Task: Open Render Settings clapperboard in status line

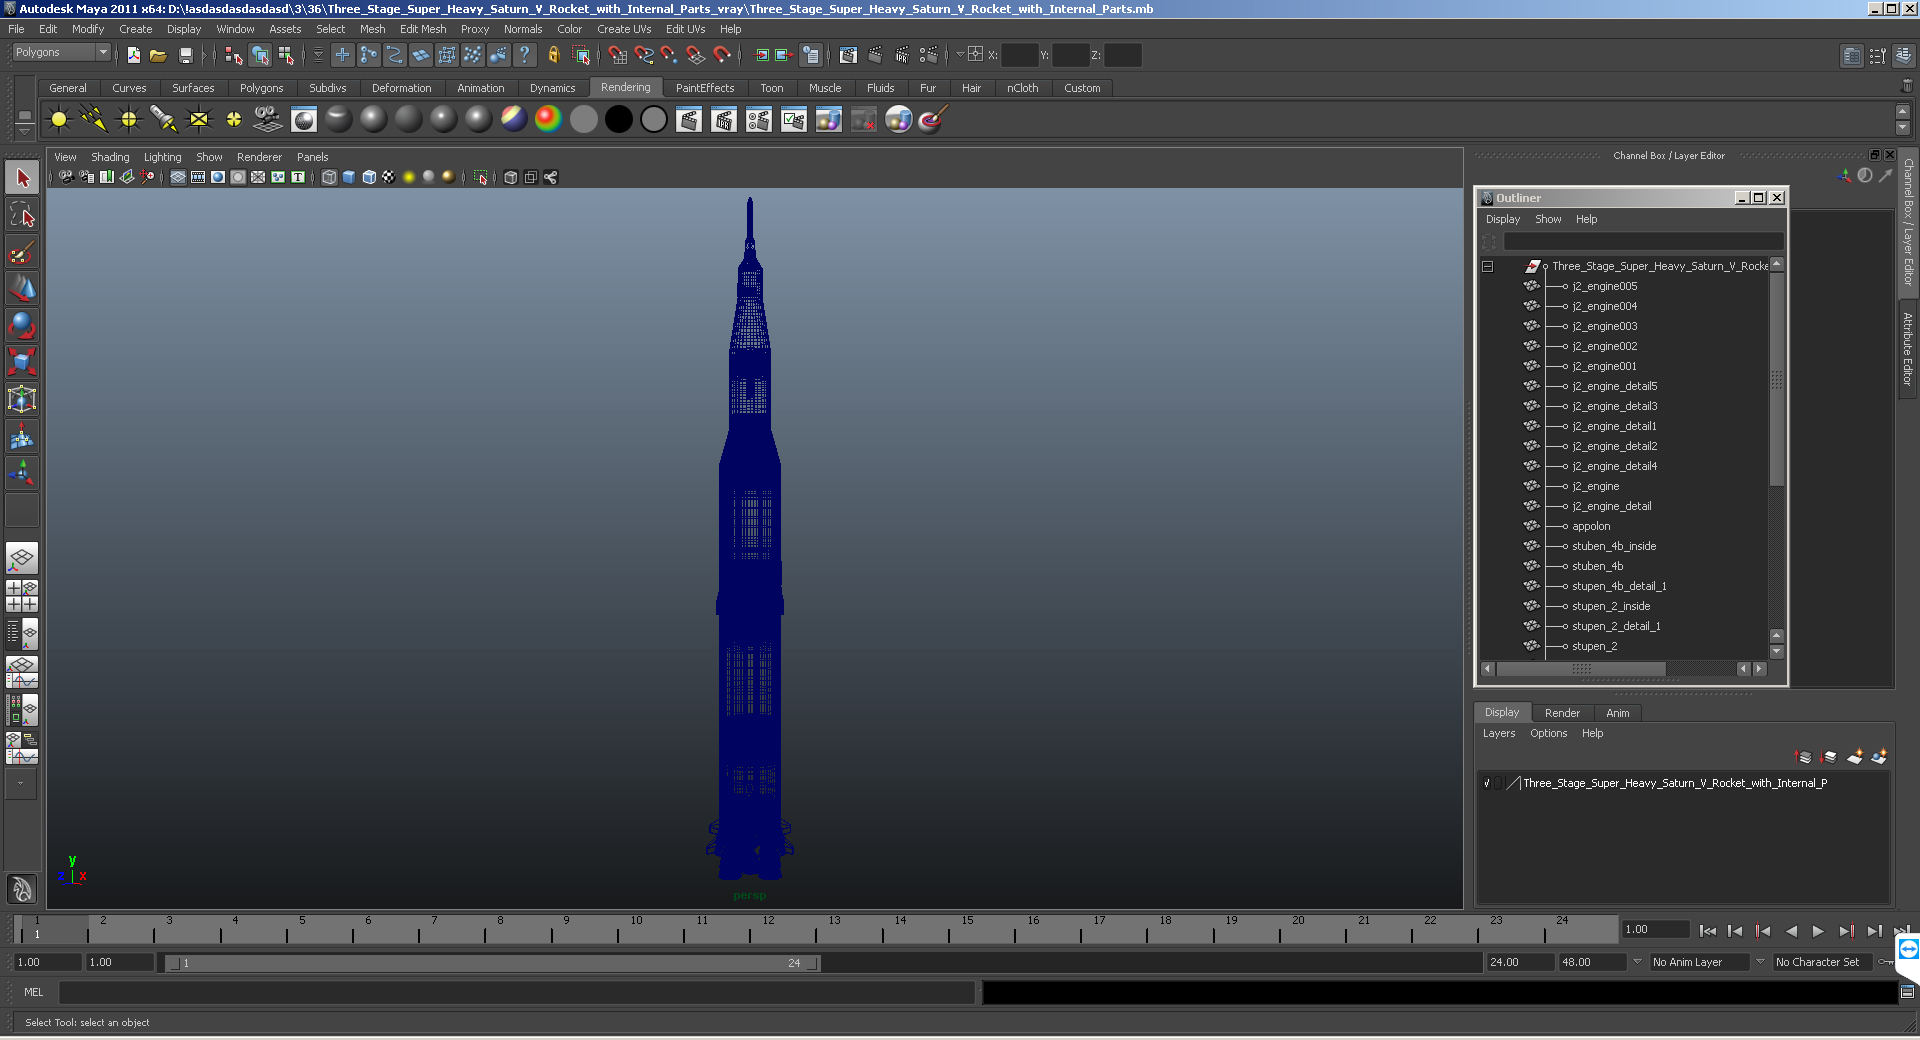Action: pyautogui.click(x=928, y=55)
